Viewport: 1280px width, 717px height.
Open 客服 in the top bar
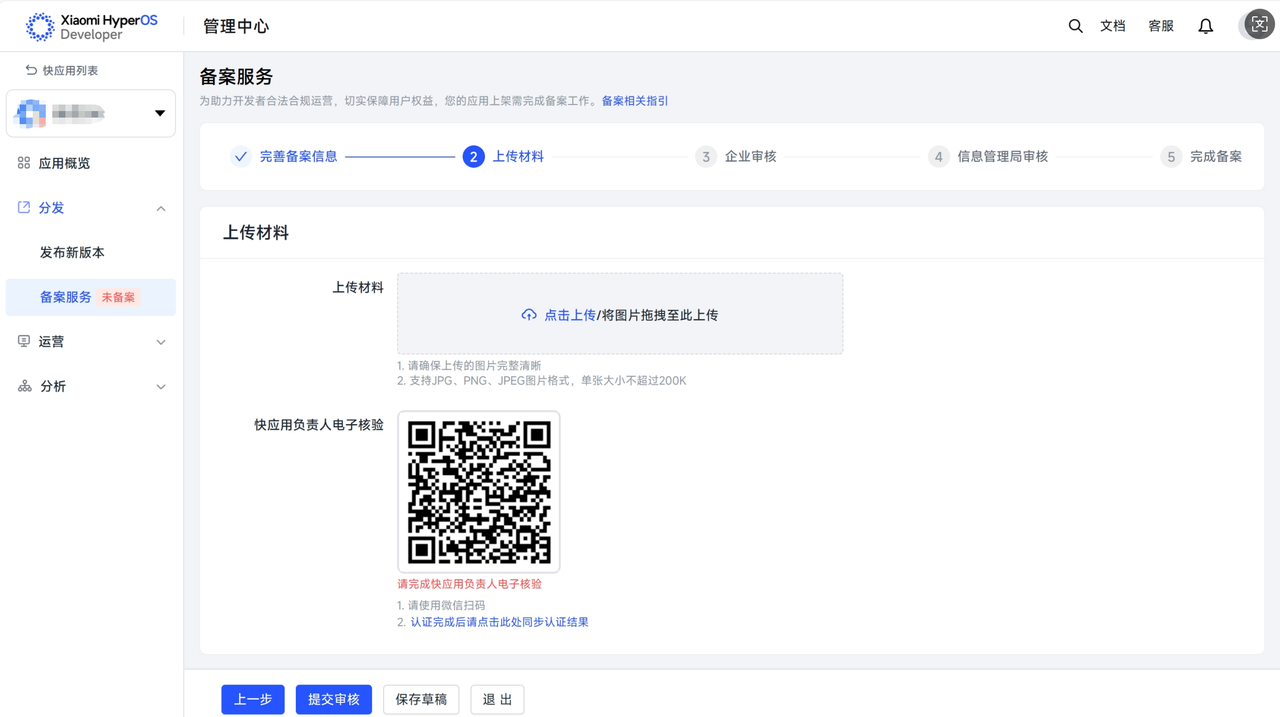(1161, 26)
